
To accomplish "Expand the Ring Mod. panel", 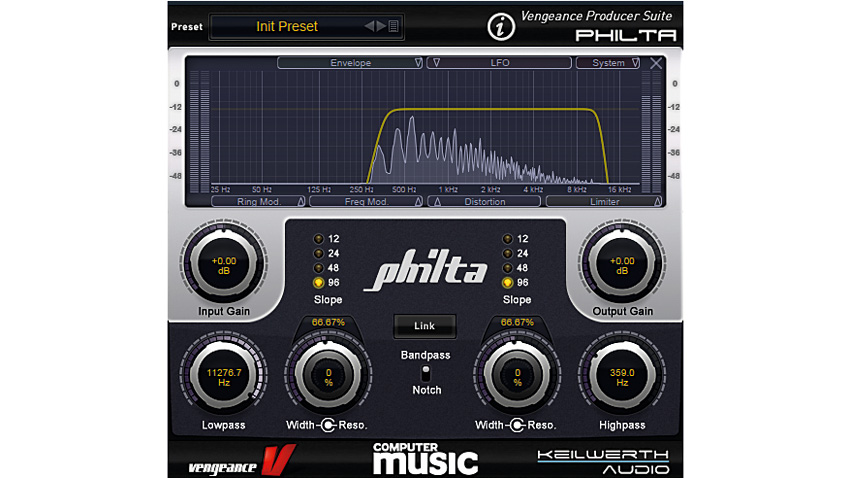I will 259,202.
